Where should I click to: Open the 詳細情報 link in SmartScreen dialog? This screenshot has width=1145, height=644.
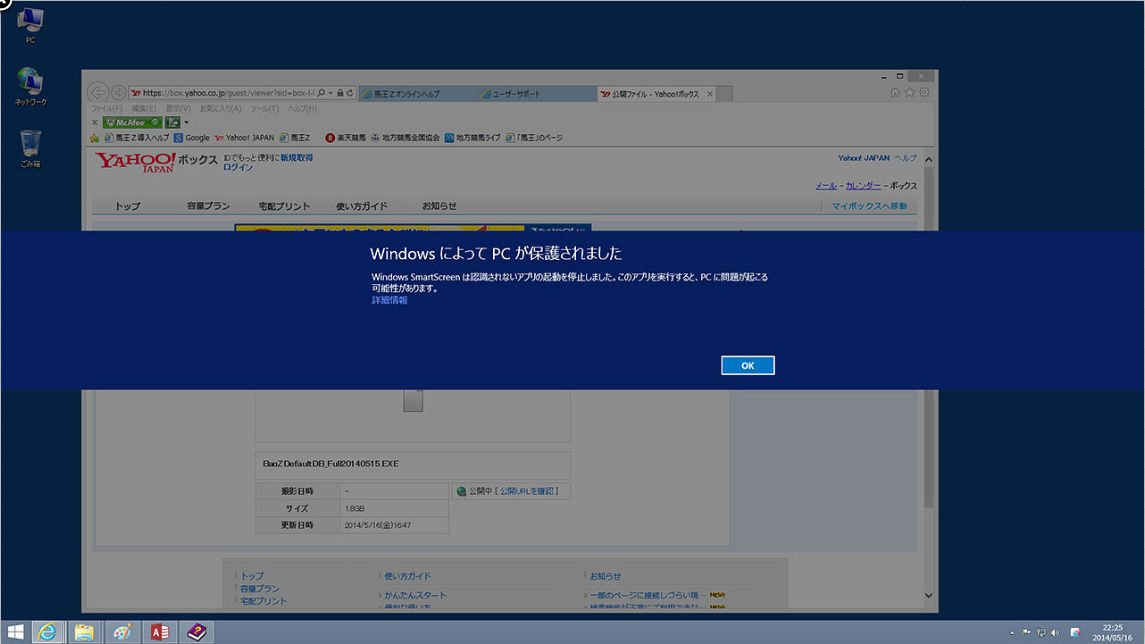389,300
